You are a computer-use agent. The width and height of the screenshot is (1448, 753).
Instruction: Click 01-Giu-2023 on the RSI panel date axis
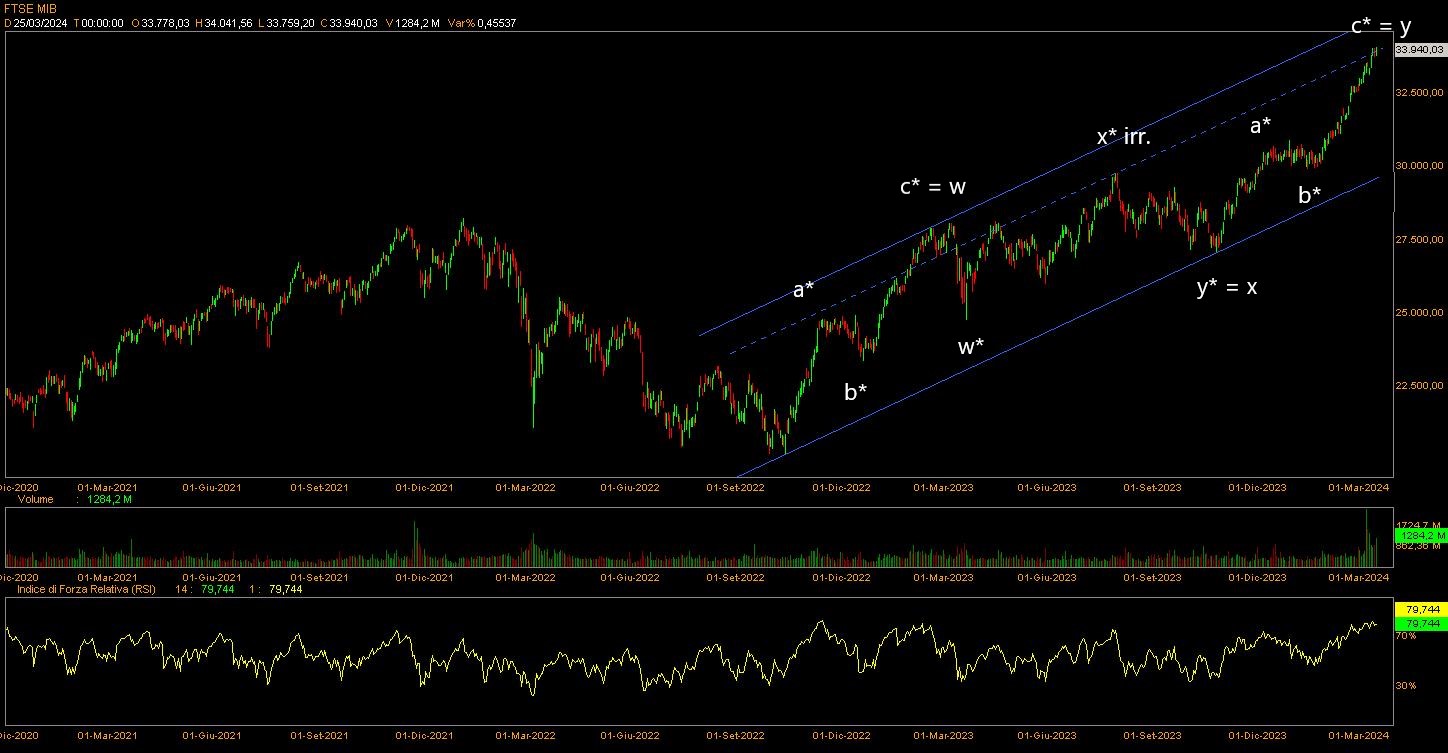coord(1047,735)
